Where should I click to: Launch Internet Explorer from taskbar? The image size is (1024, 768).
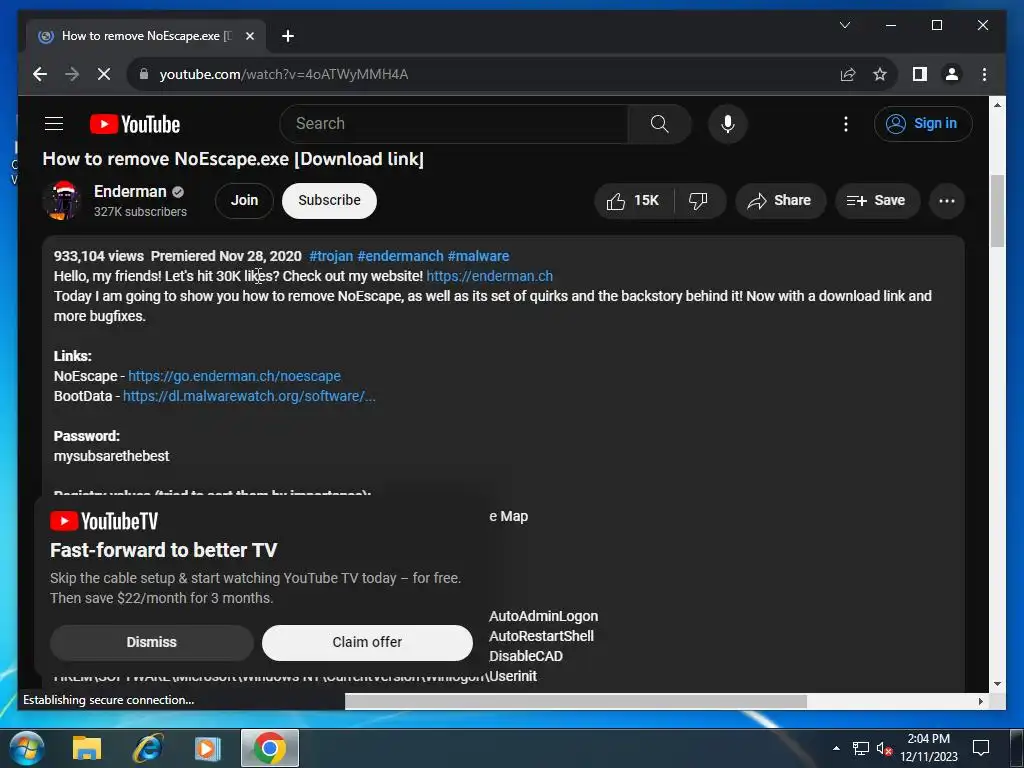click(148, 748)
